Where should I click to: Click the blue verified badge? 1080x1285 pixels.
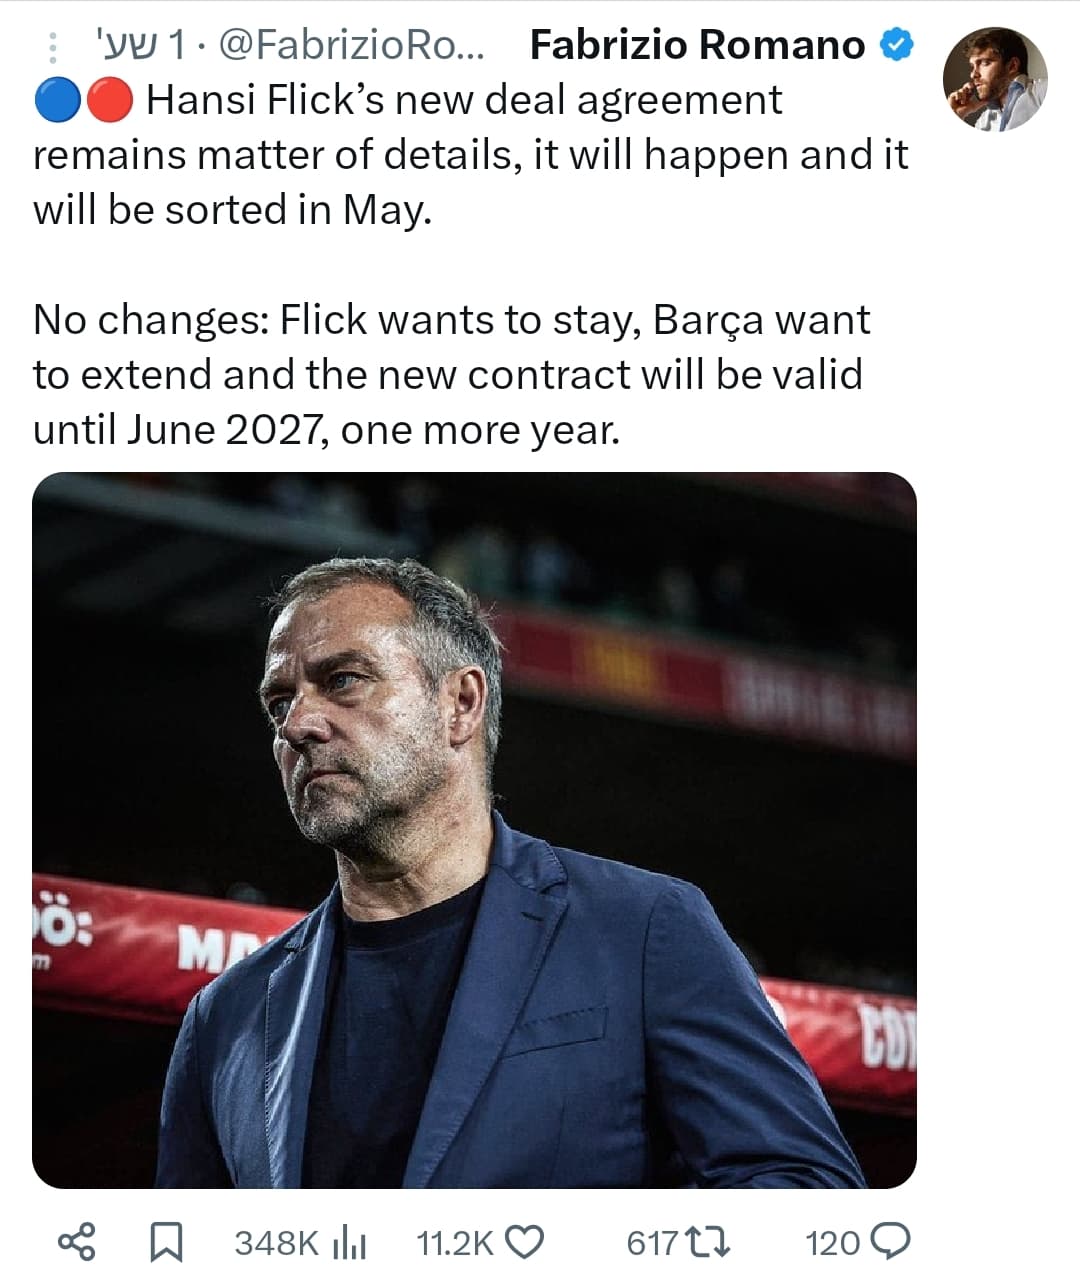point(896,45)
